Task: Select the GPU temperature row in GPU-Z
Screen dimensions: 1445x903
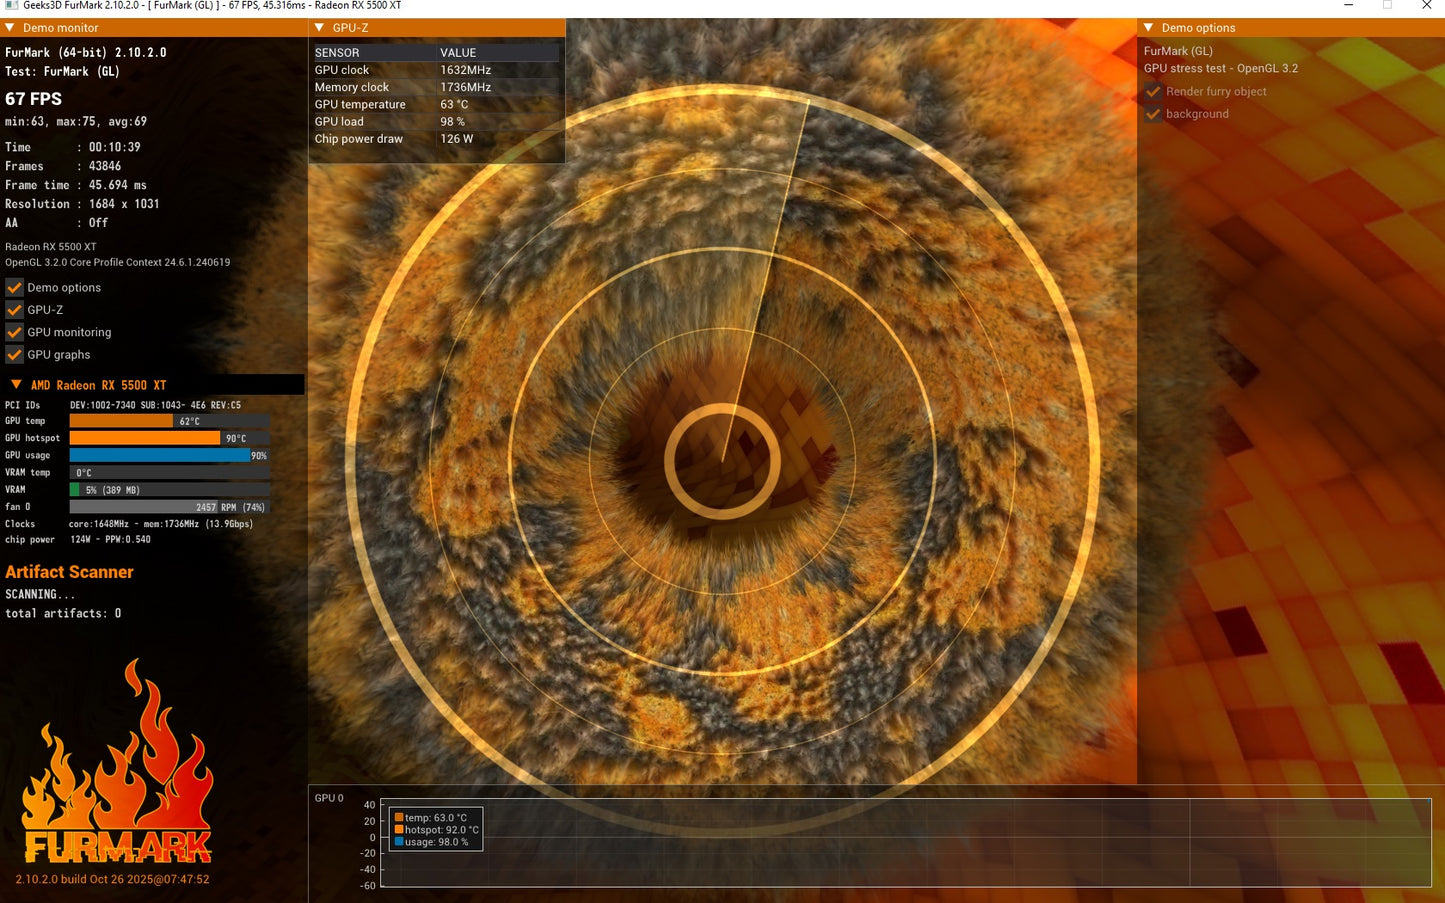Action: [437, 104]
